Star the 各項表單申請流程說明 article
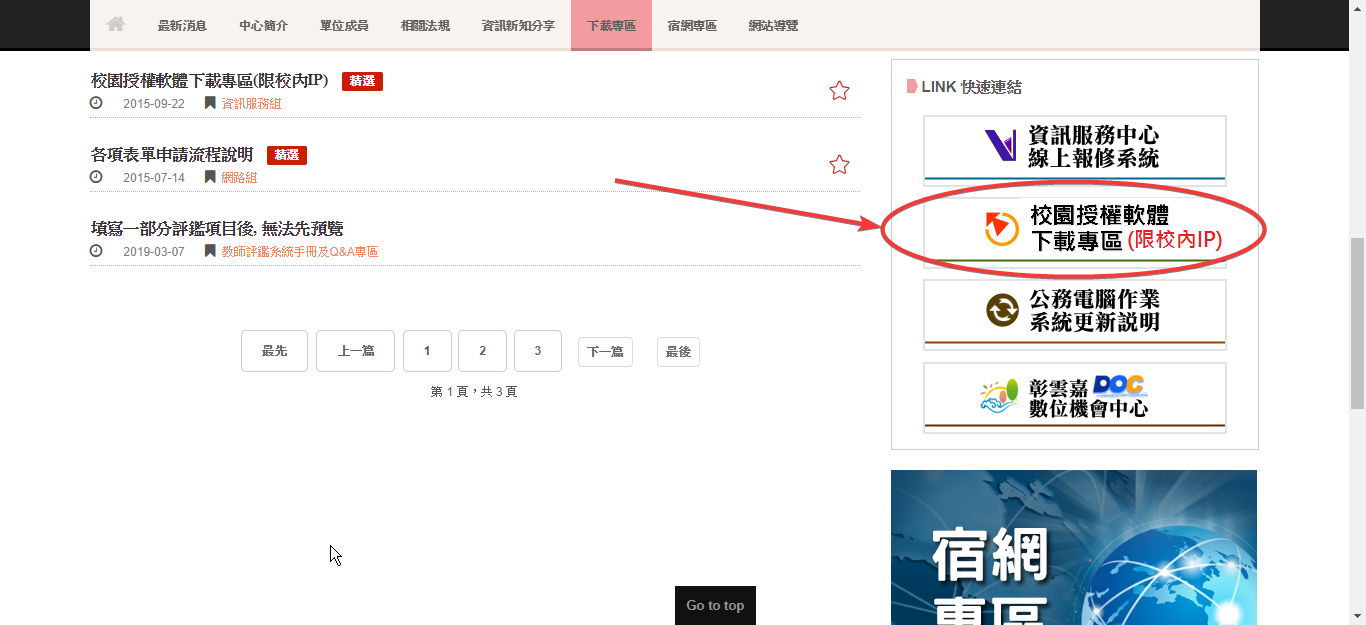The height and width of the screenshot is (625, 1366). (839, 165)
